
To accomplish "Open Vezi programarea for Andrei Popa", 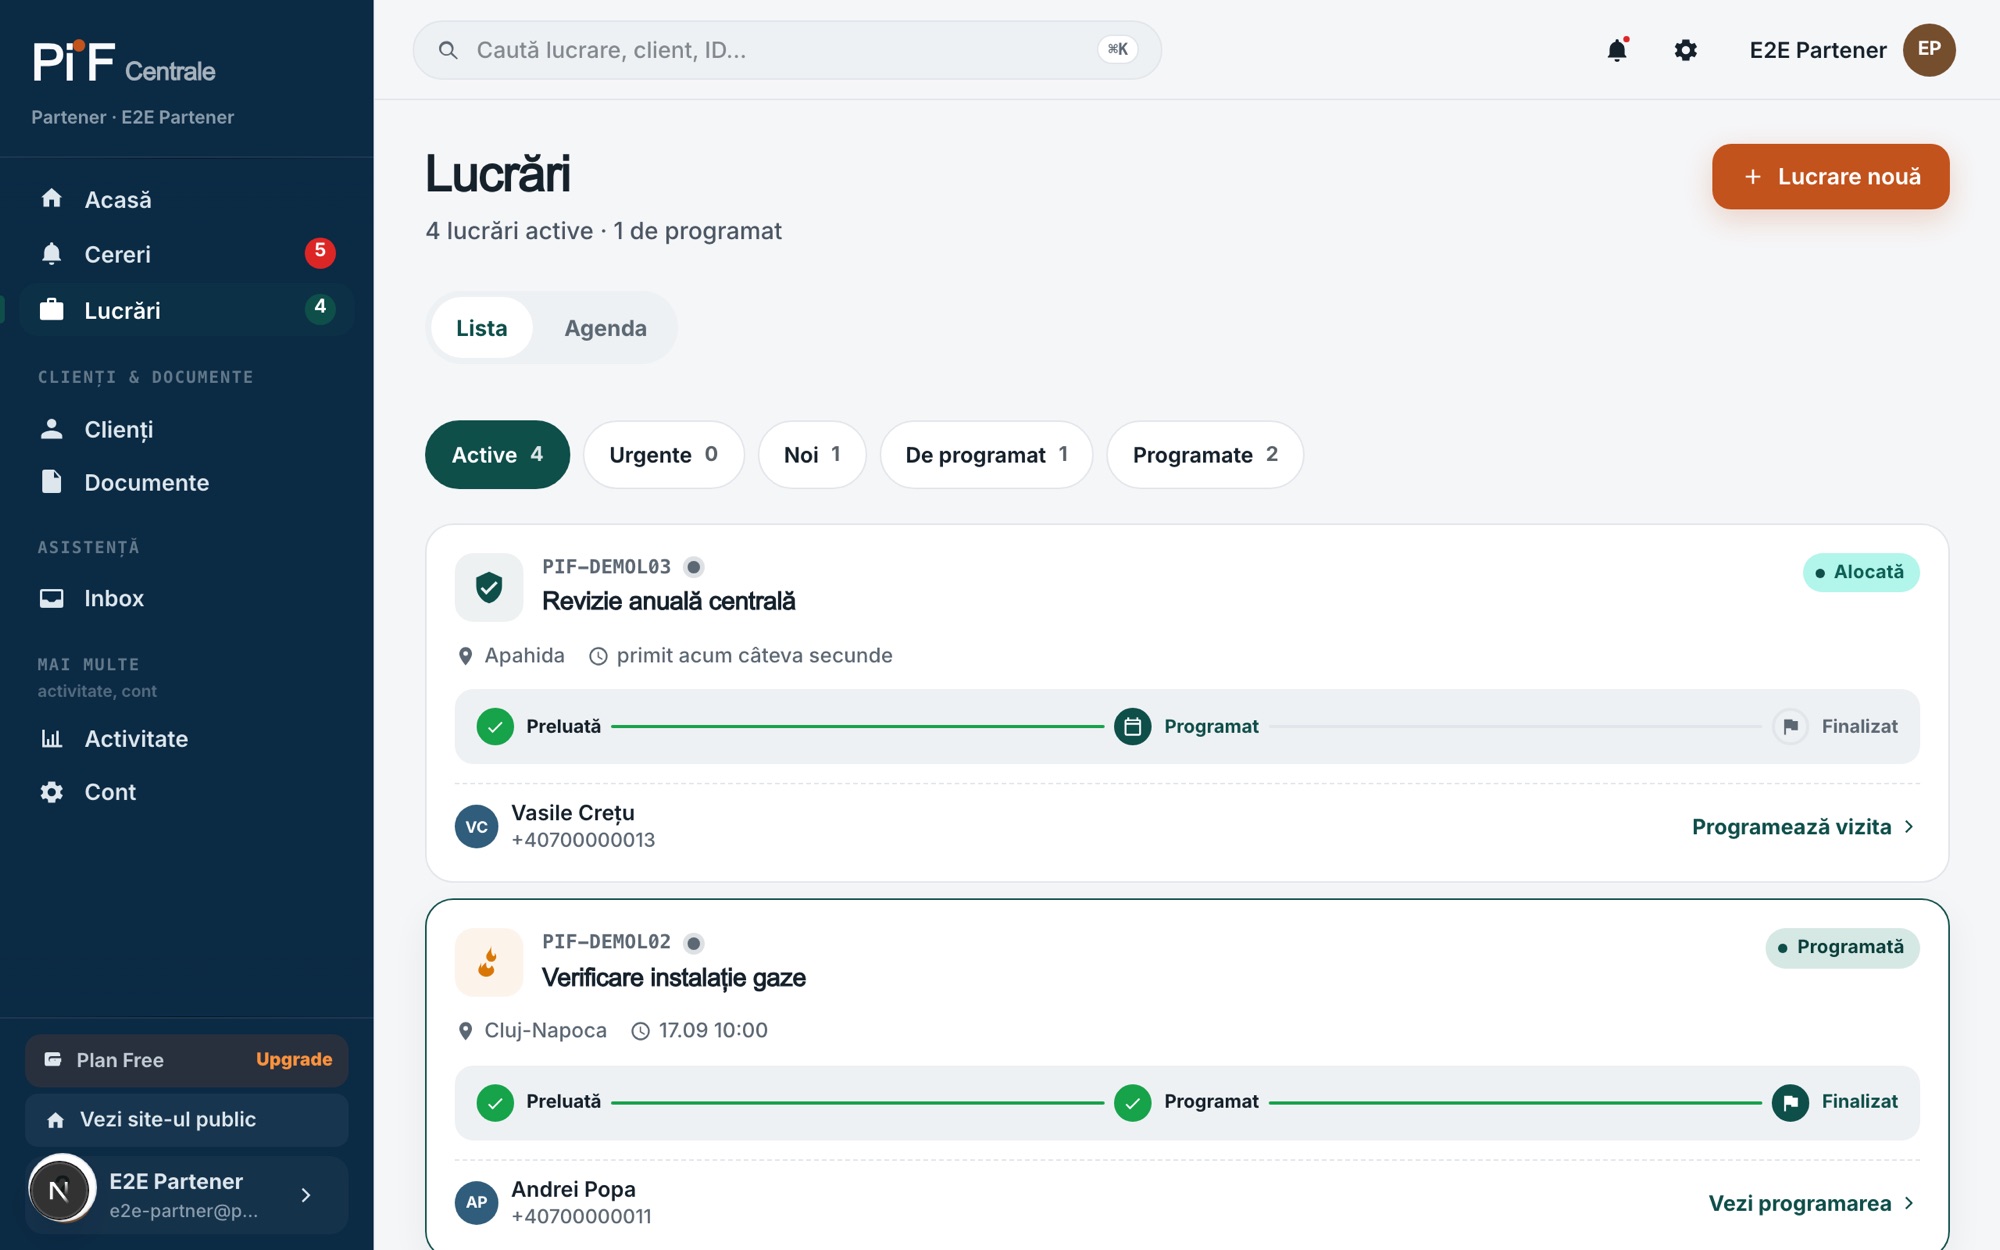I will tap(1811, 1203).
